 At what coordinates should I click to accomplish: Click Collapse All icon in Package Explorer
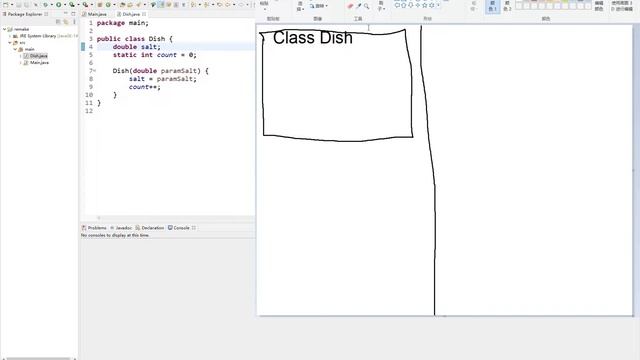click(58, 22)
